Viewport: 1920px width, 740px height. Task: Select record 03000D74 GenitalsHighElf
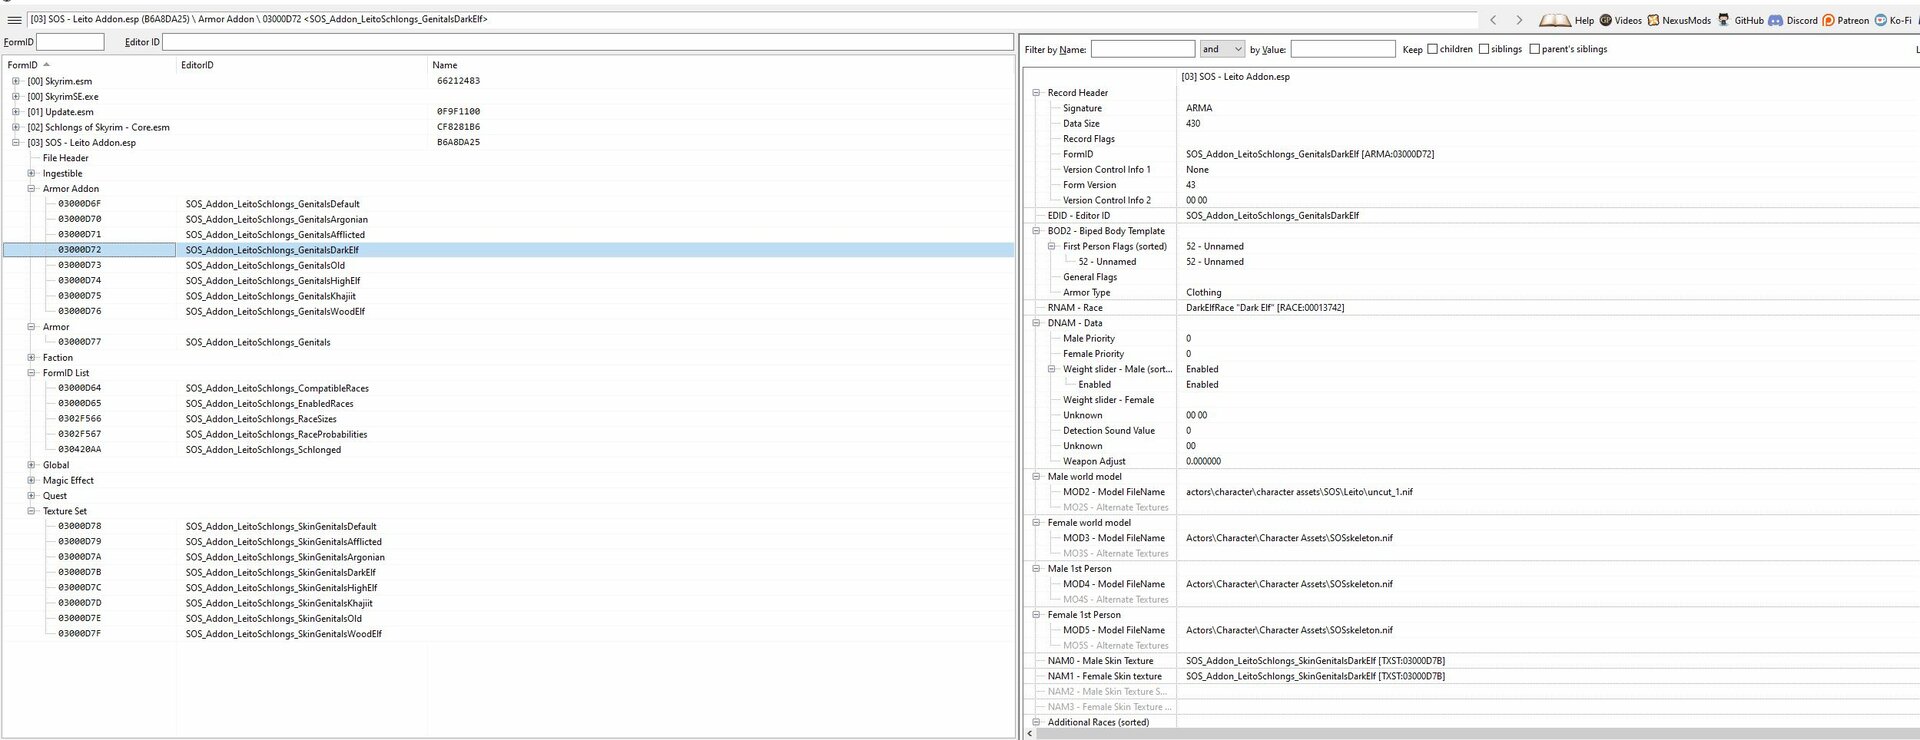(508, 281)
